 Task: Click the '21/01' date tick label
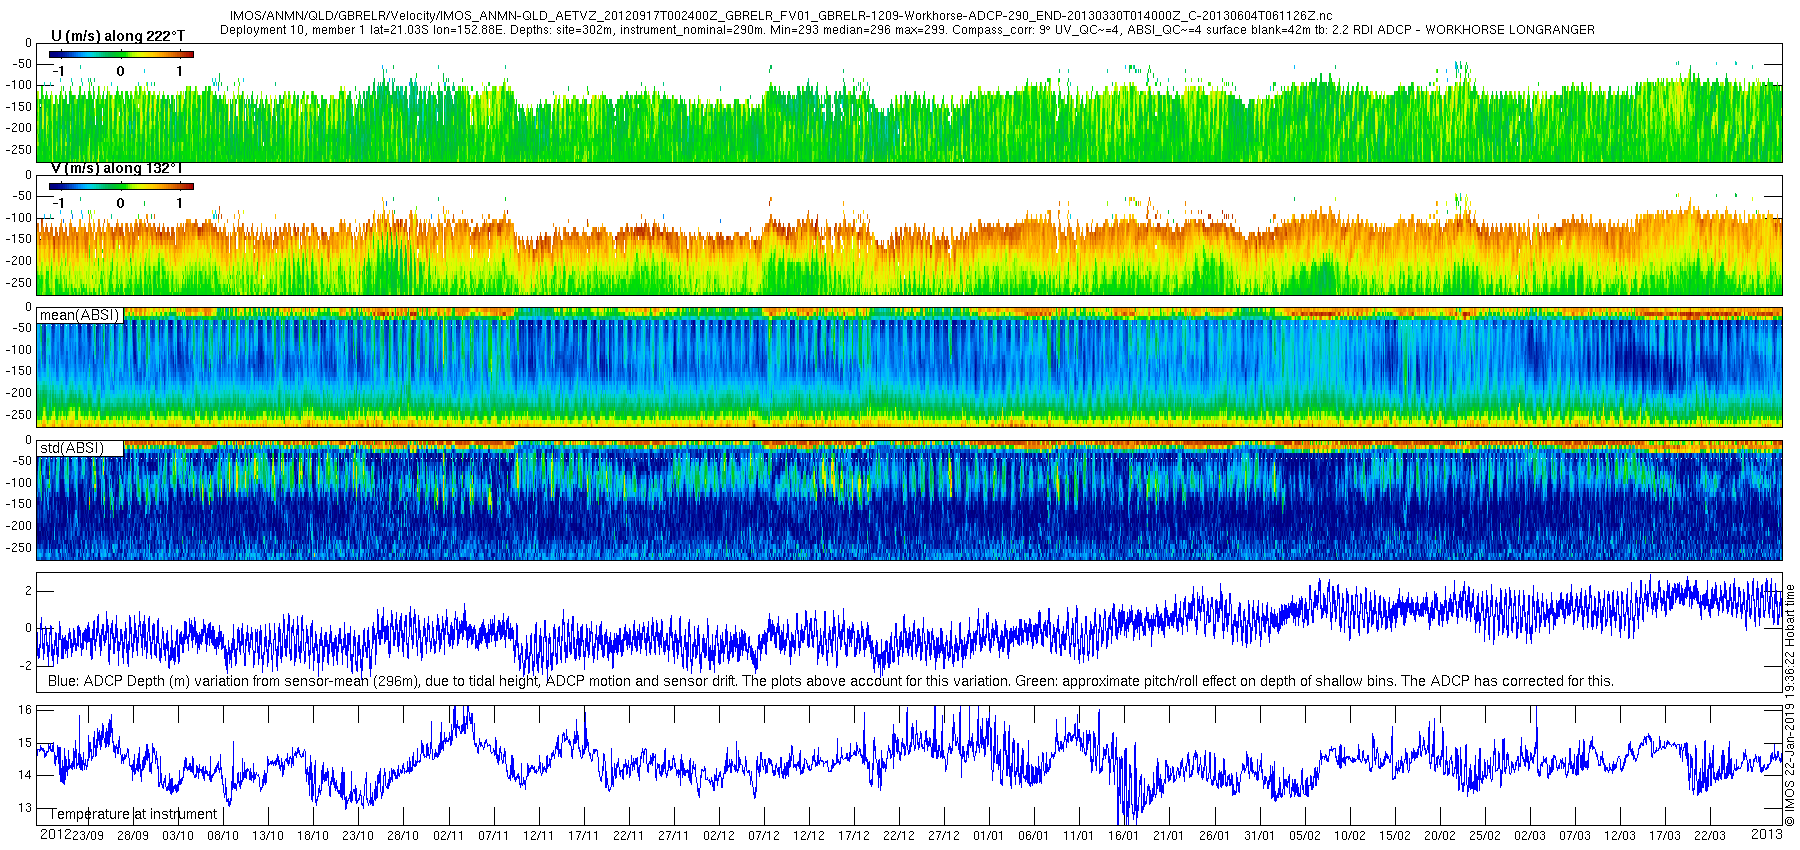1168,836
